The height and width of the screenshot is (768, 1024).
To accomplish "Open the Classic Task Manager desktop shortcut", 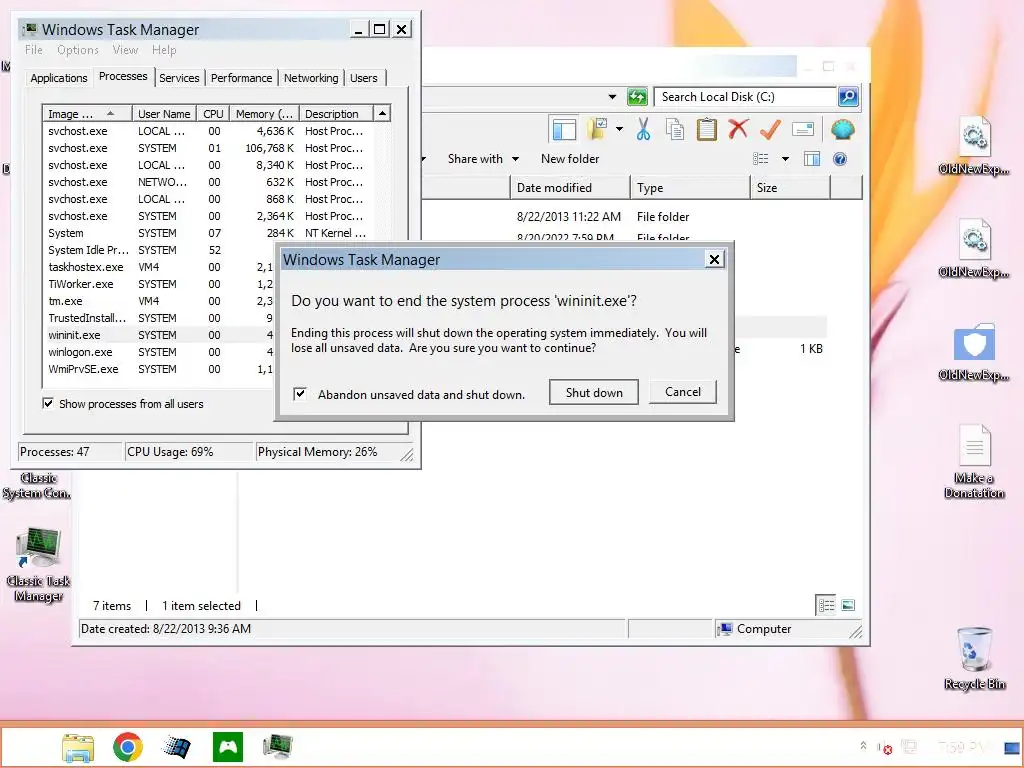I will pos(38,564).
